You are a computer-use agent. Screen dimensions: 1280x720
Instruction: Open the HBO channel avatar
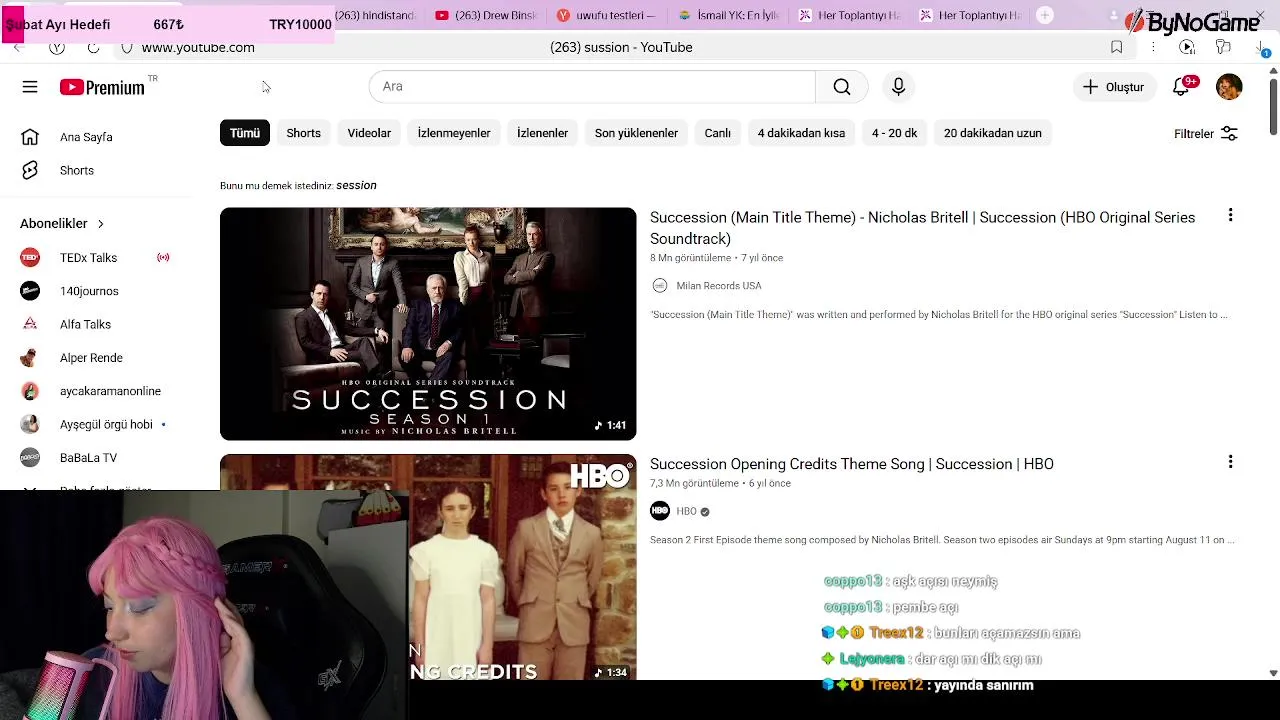[x=660, y=511]
